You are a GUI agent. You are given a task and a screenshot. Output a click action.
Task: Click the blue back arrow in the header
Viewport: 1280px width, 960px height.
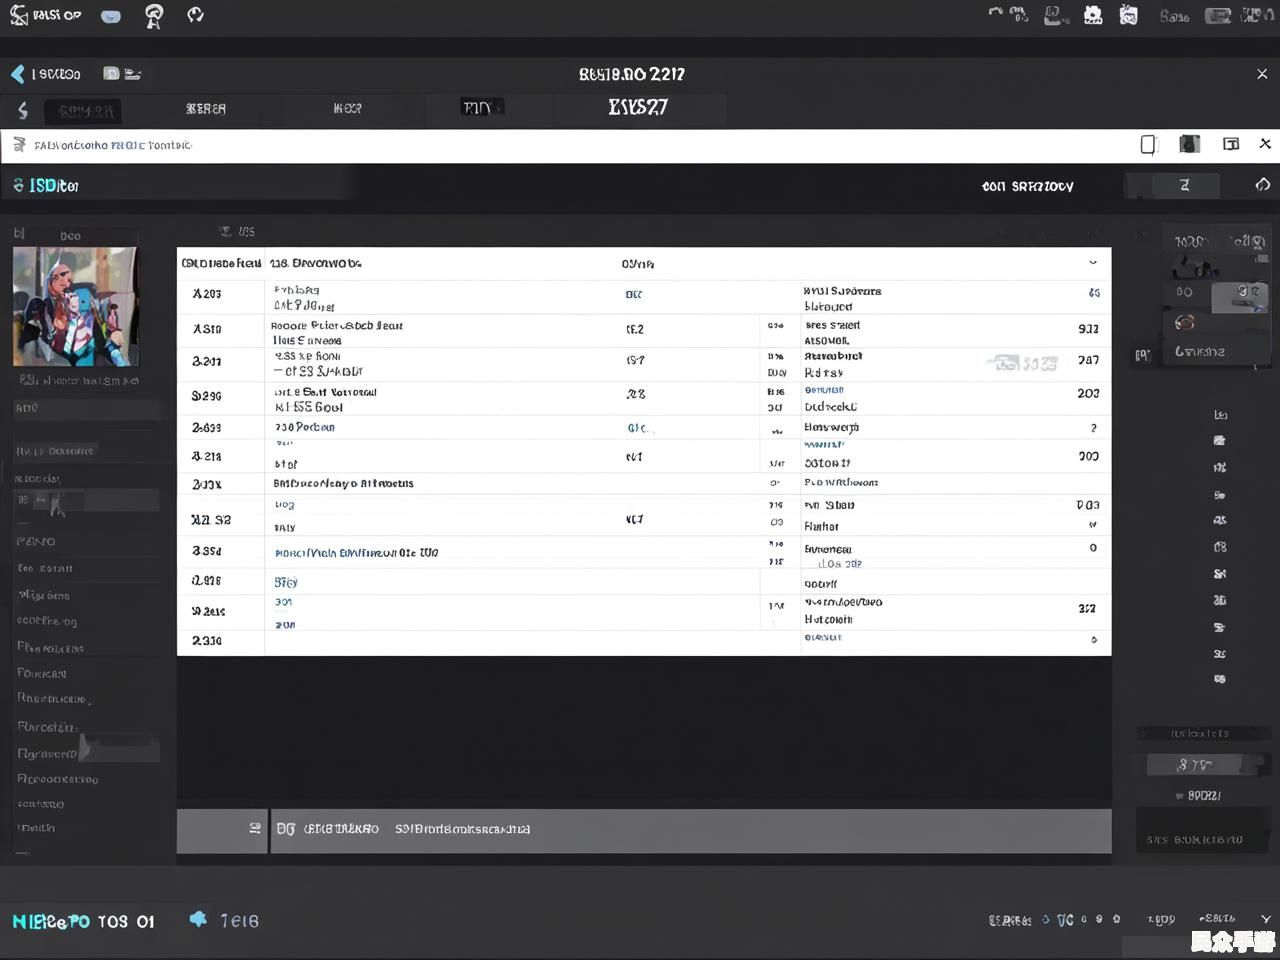[x=18, y=74]
